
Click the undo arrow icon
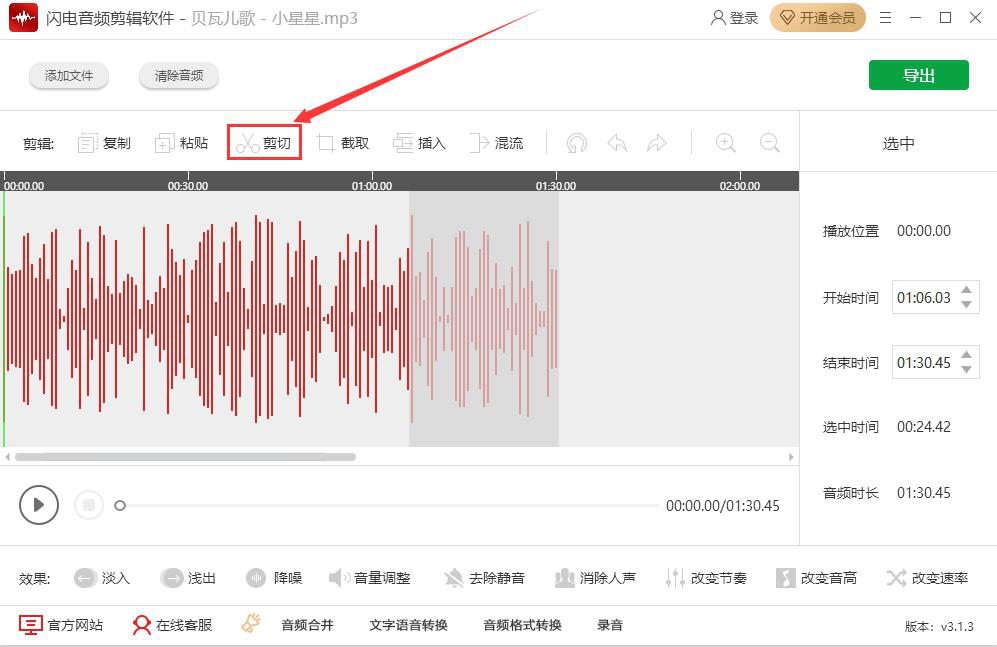pos(617,143)
